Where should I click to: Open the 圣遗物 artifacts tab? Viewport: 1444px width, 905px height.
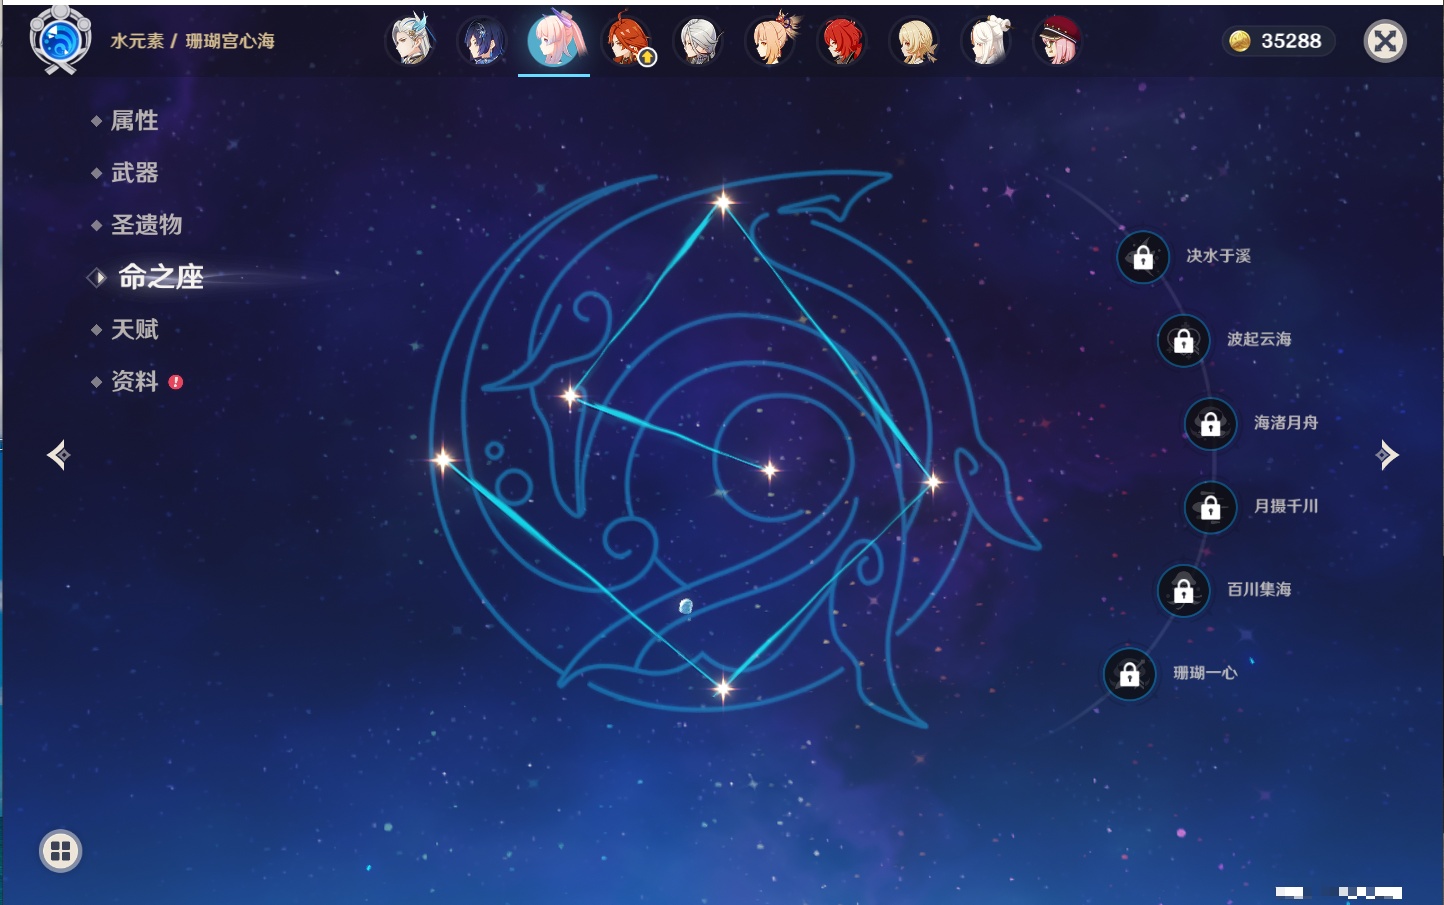(x=146, y=225)
